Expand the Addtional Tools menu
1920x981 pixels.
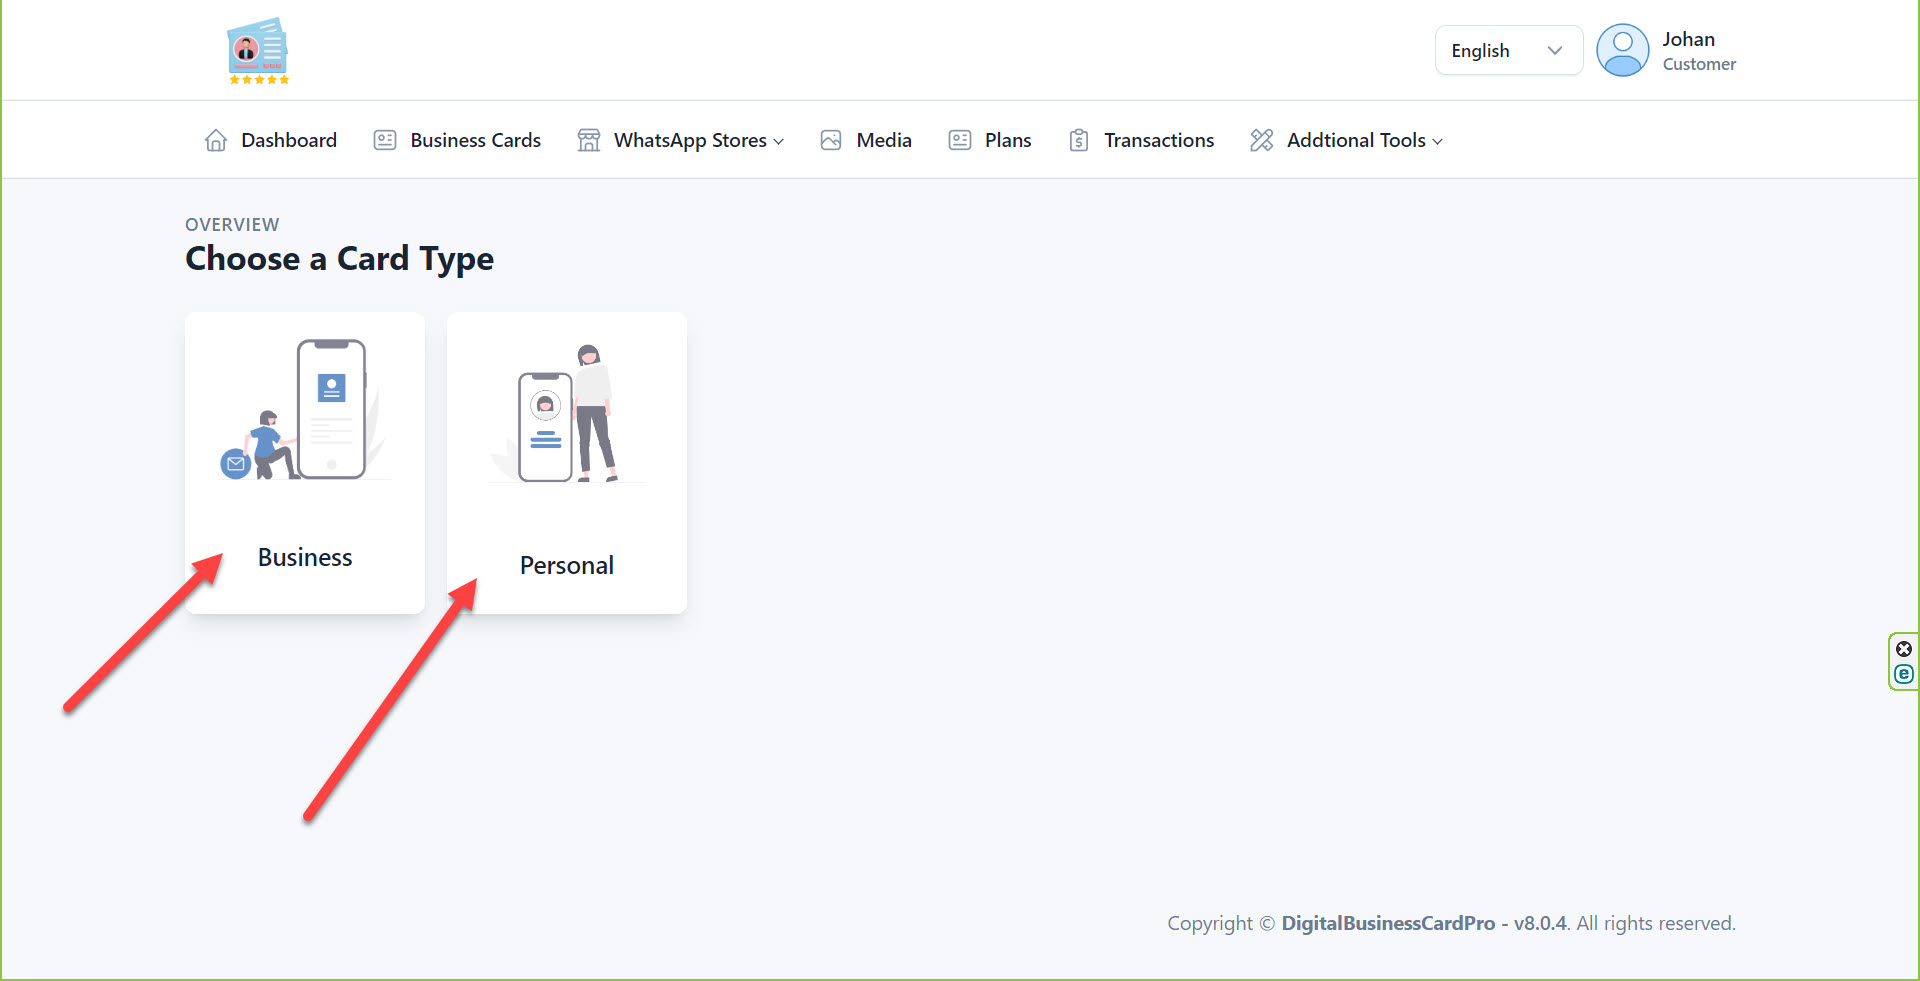[x=1364, y=140]
